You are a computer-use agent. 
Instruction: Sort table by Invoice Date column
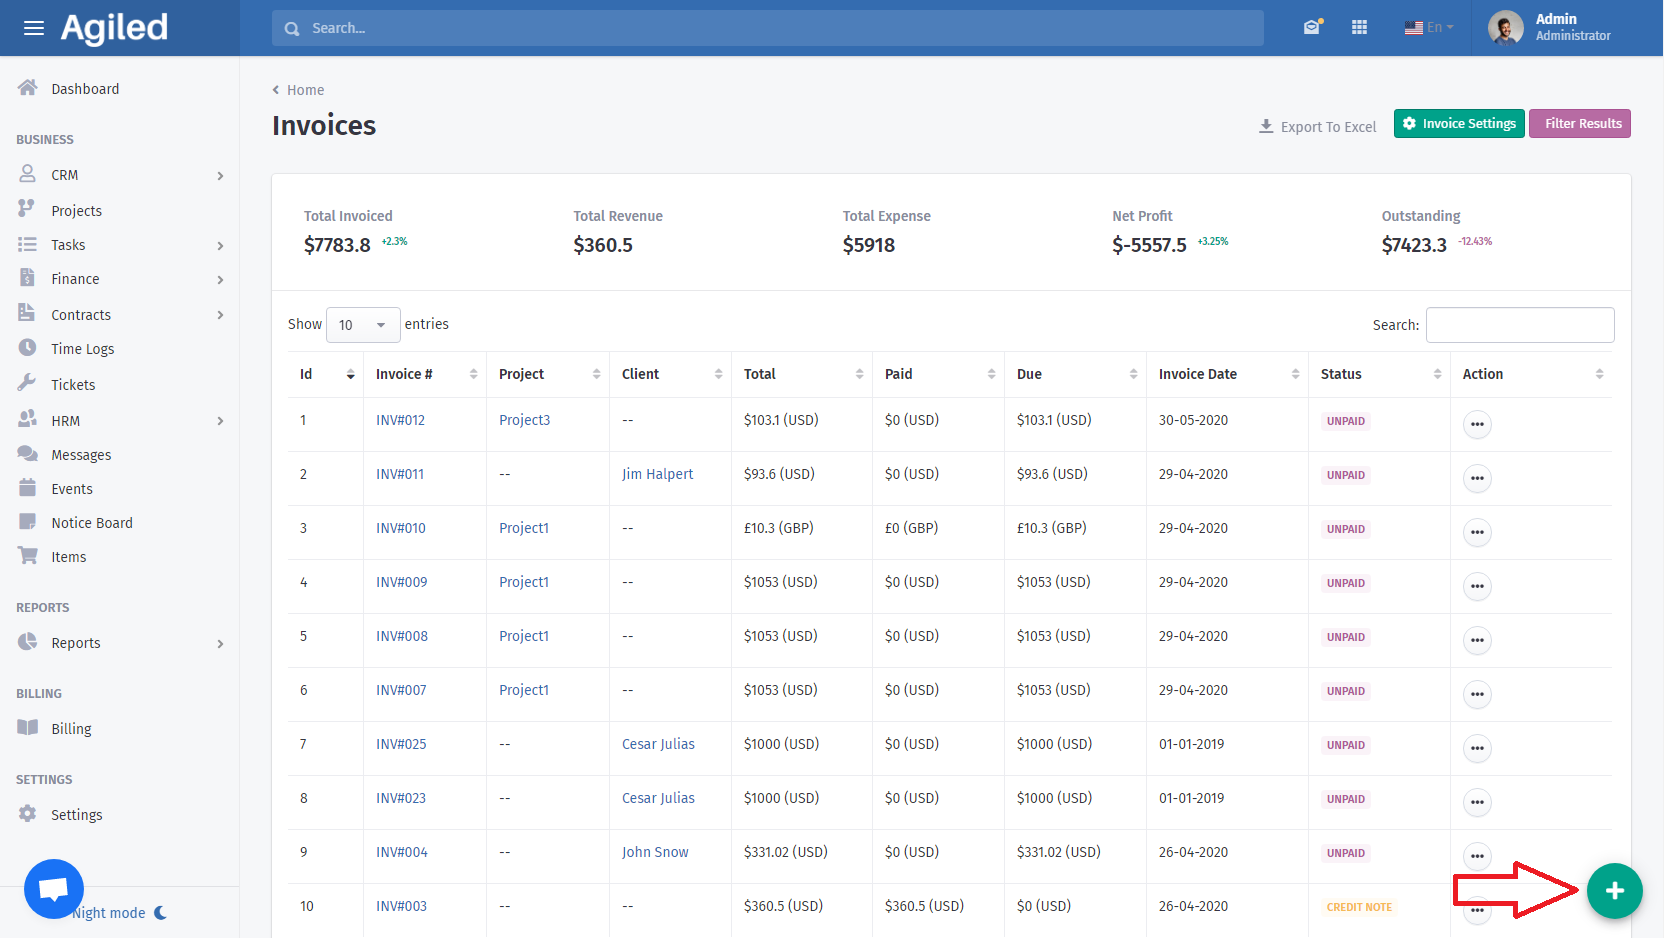coord(1227,374)
